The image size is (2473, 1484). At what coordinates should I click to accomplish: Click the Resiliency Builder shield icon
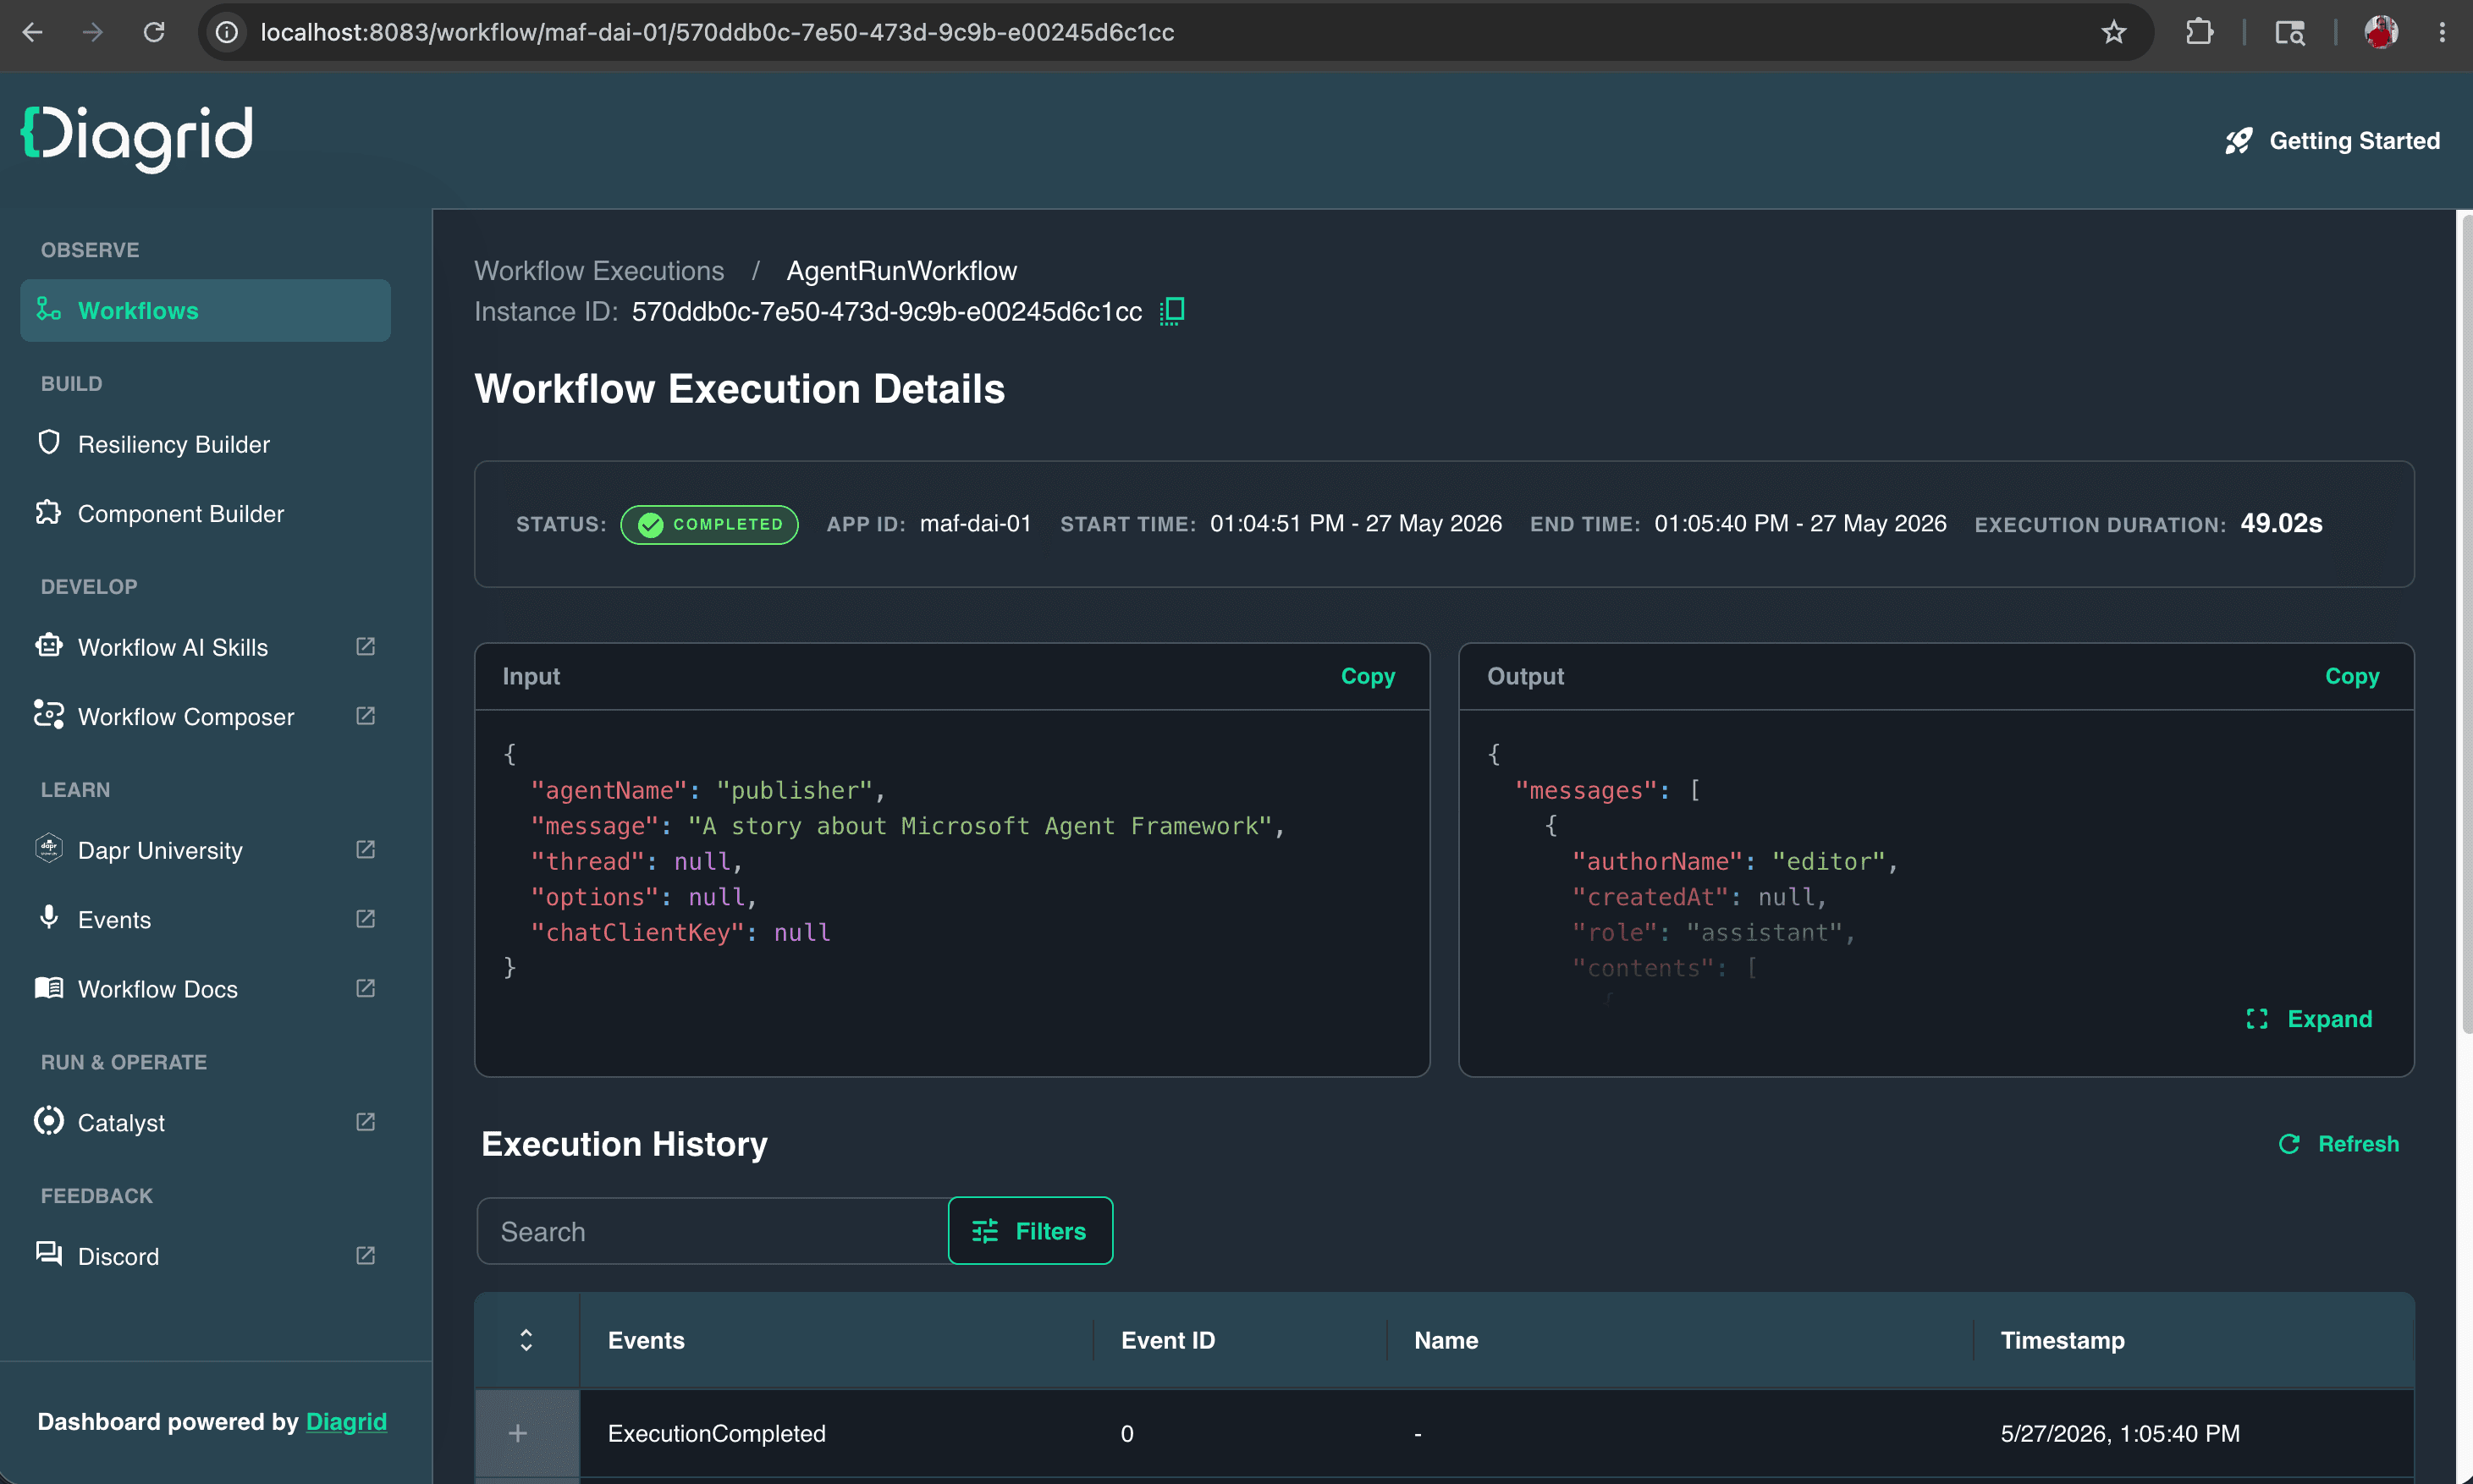(48, 443)
